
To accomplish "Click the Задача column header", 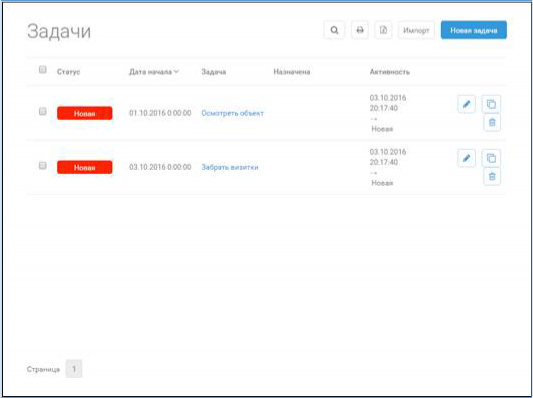I will pos(214,72).
